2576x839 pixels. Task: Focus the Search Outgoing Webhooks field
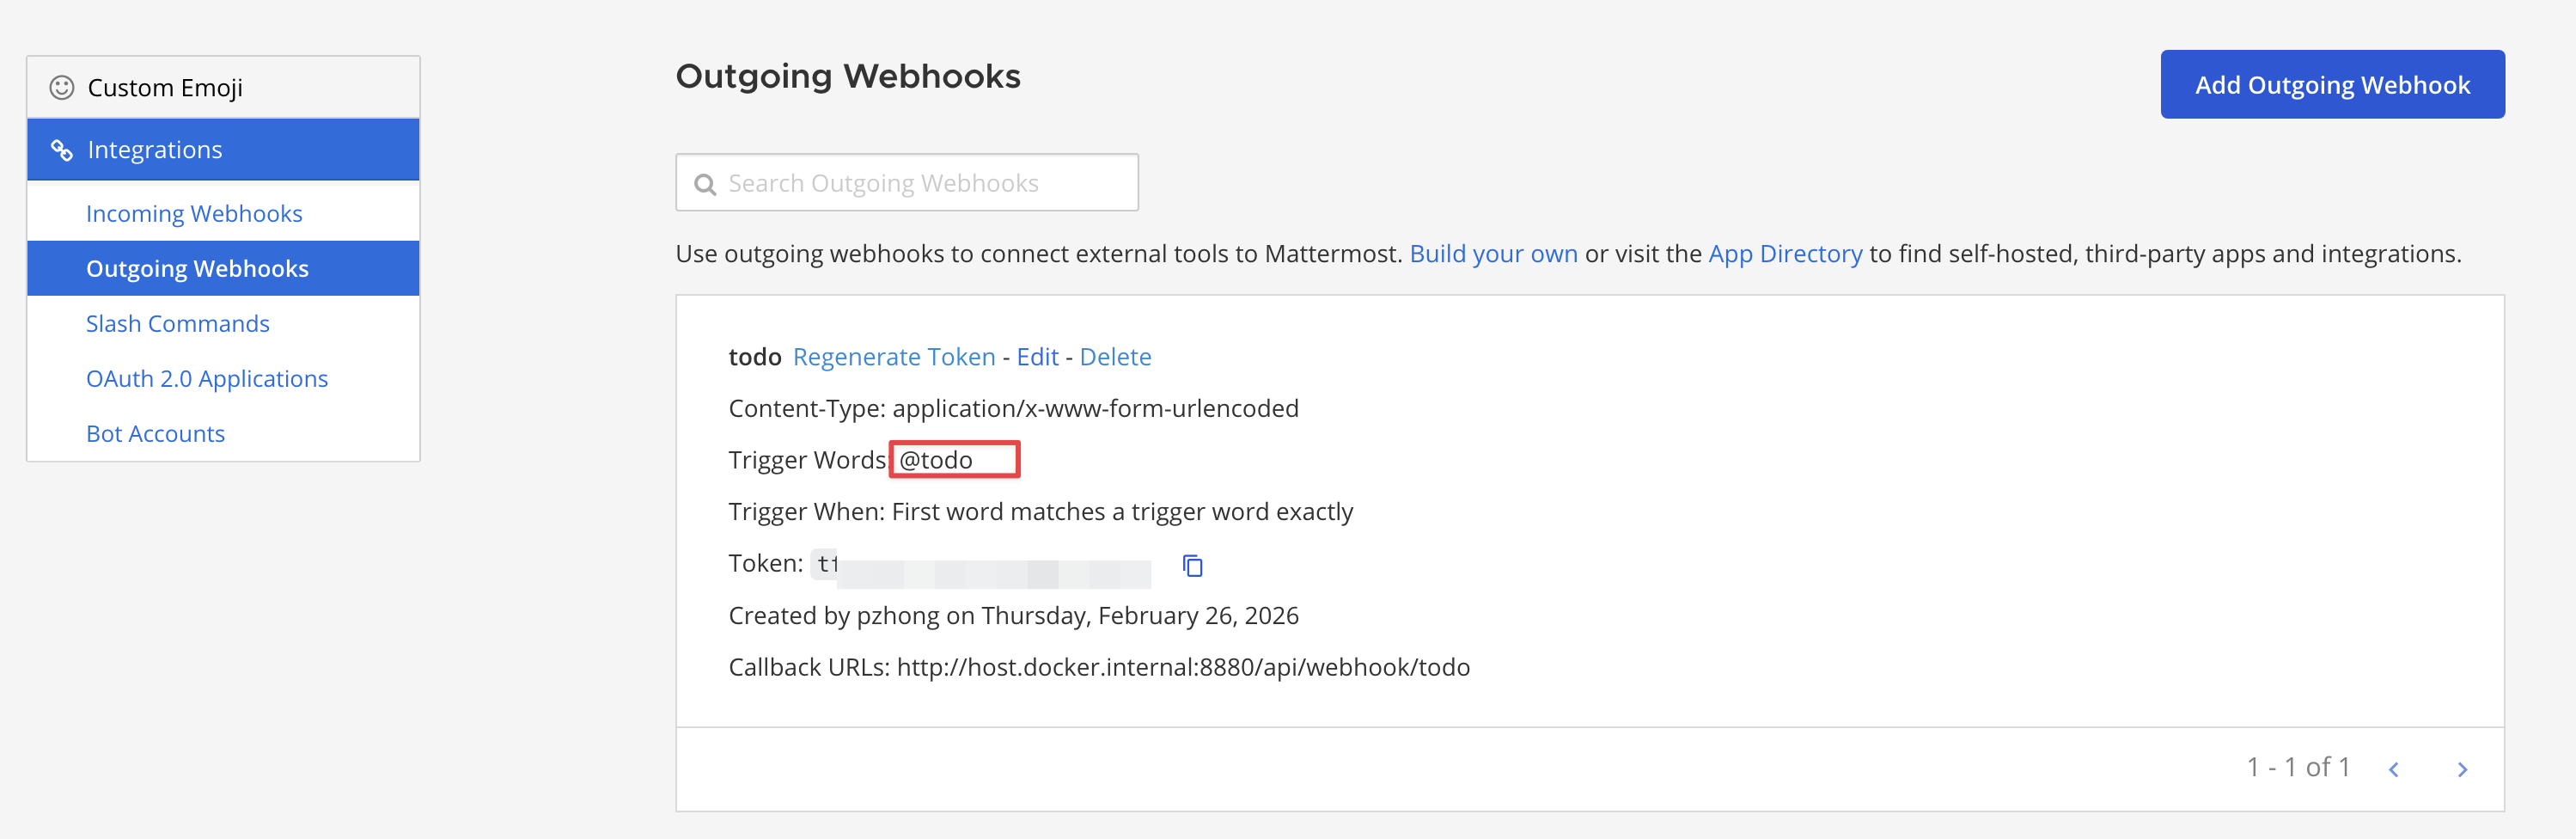point(920,183)
